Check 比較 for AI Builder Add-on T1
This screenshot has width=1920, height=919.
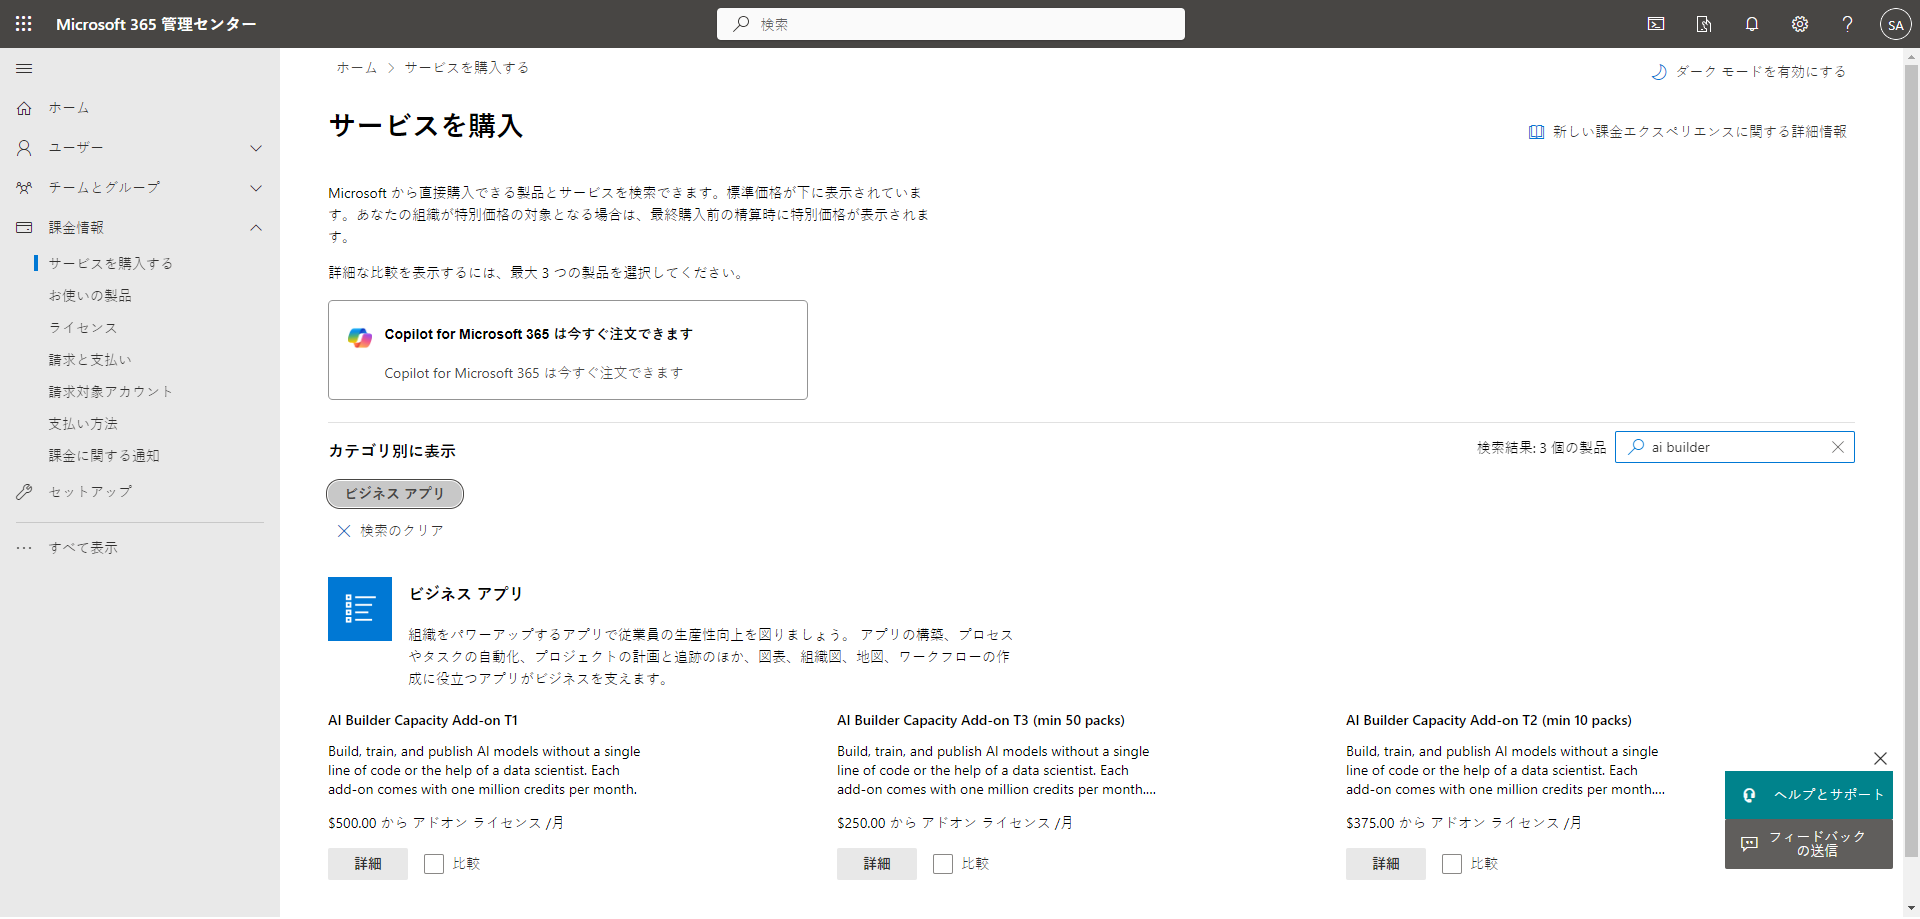click(x=434, y=864)
